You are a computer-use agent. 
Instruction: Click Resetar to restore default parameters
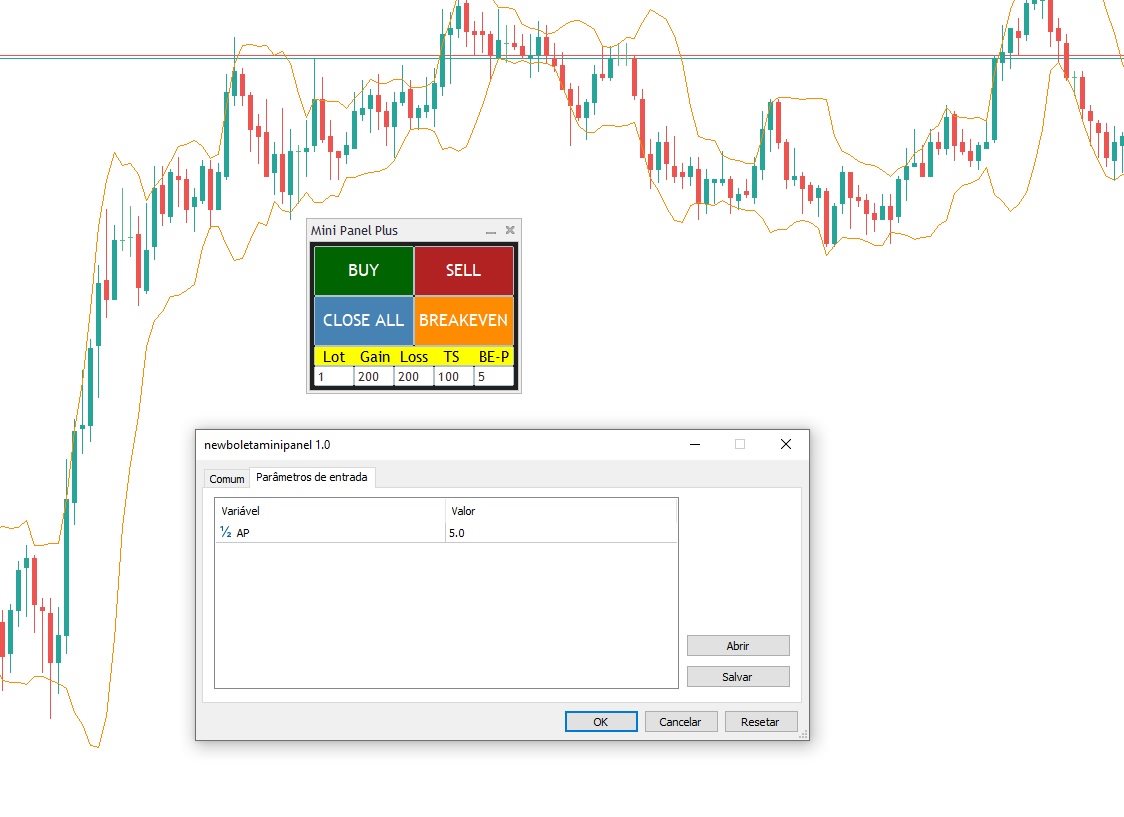pos(761,721)
